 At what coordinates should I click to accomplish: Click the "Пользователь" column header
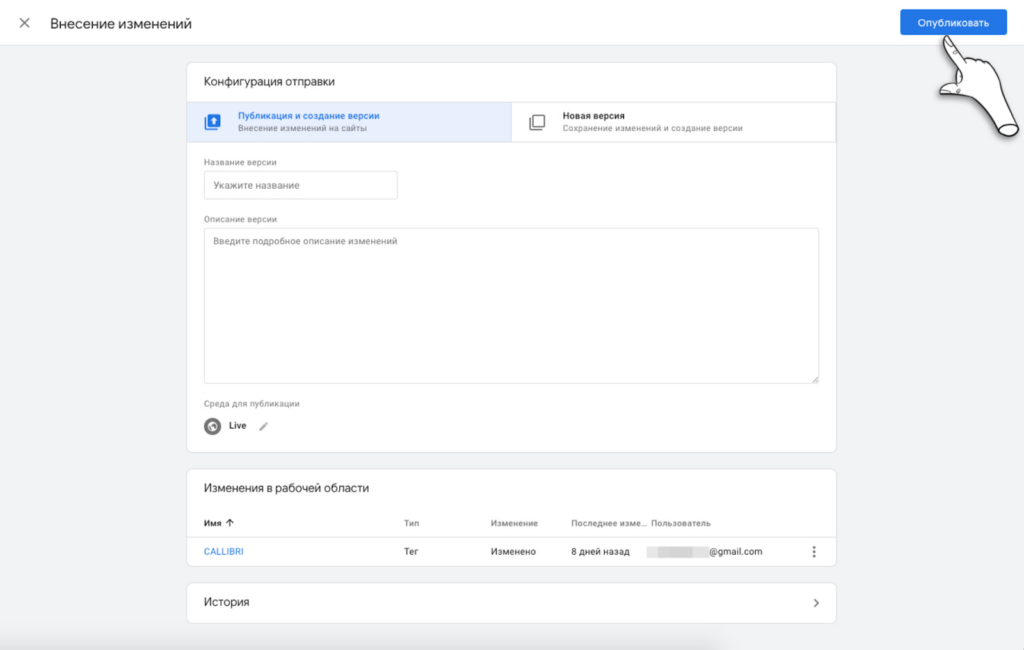[680, 523]
